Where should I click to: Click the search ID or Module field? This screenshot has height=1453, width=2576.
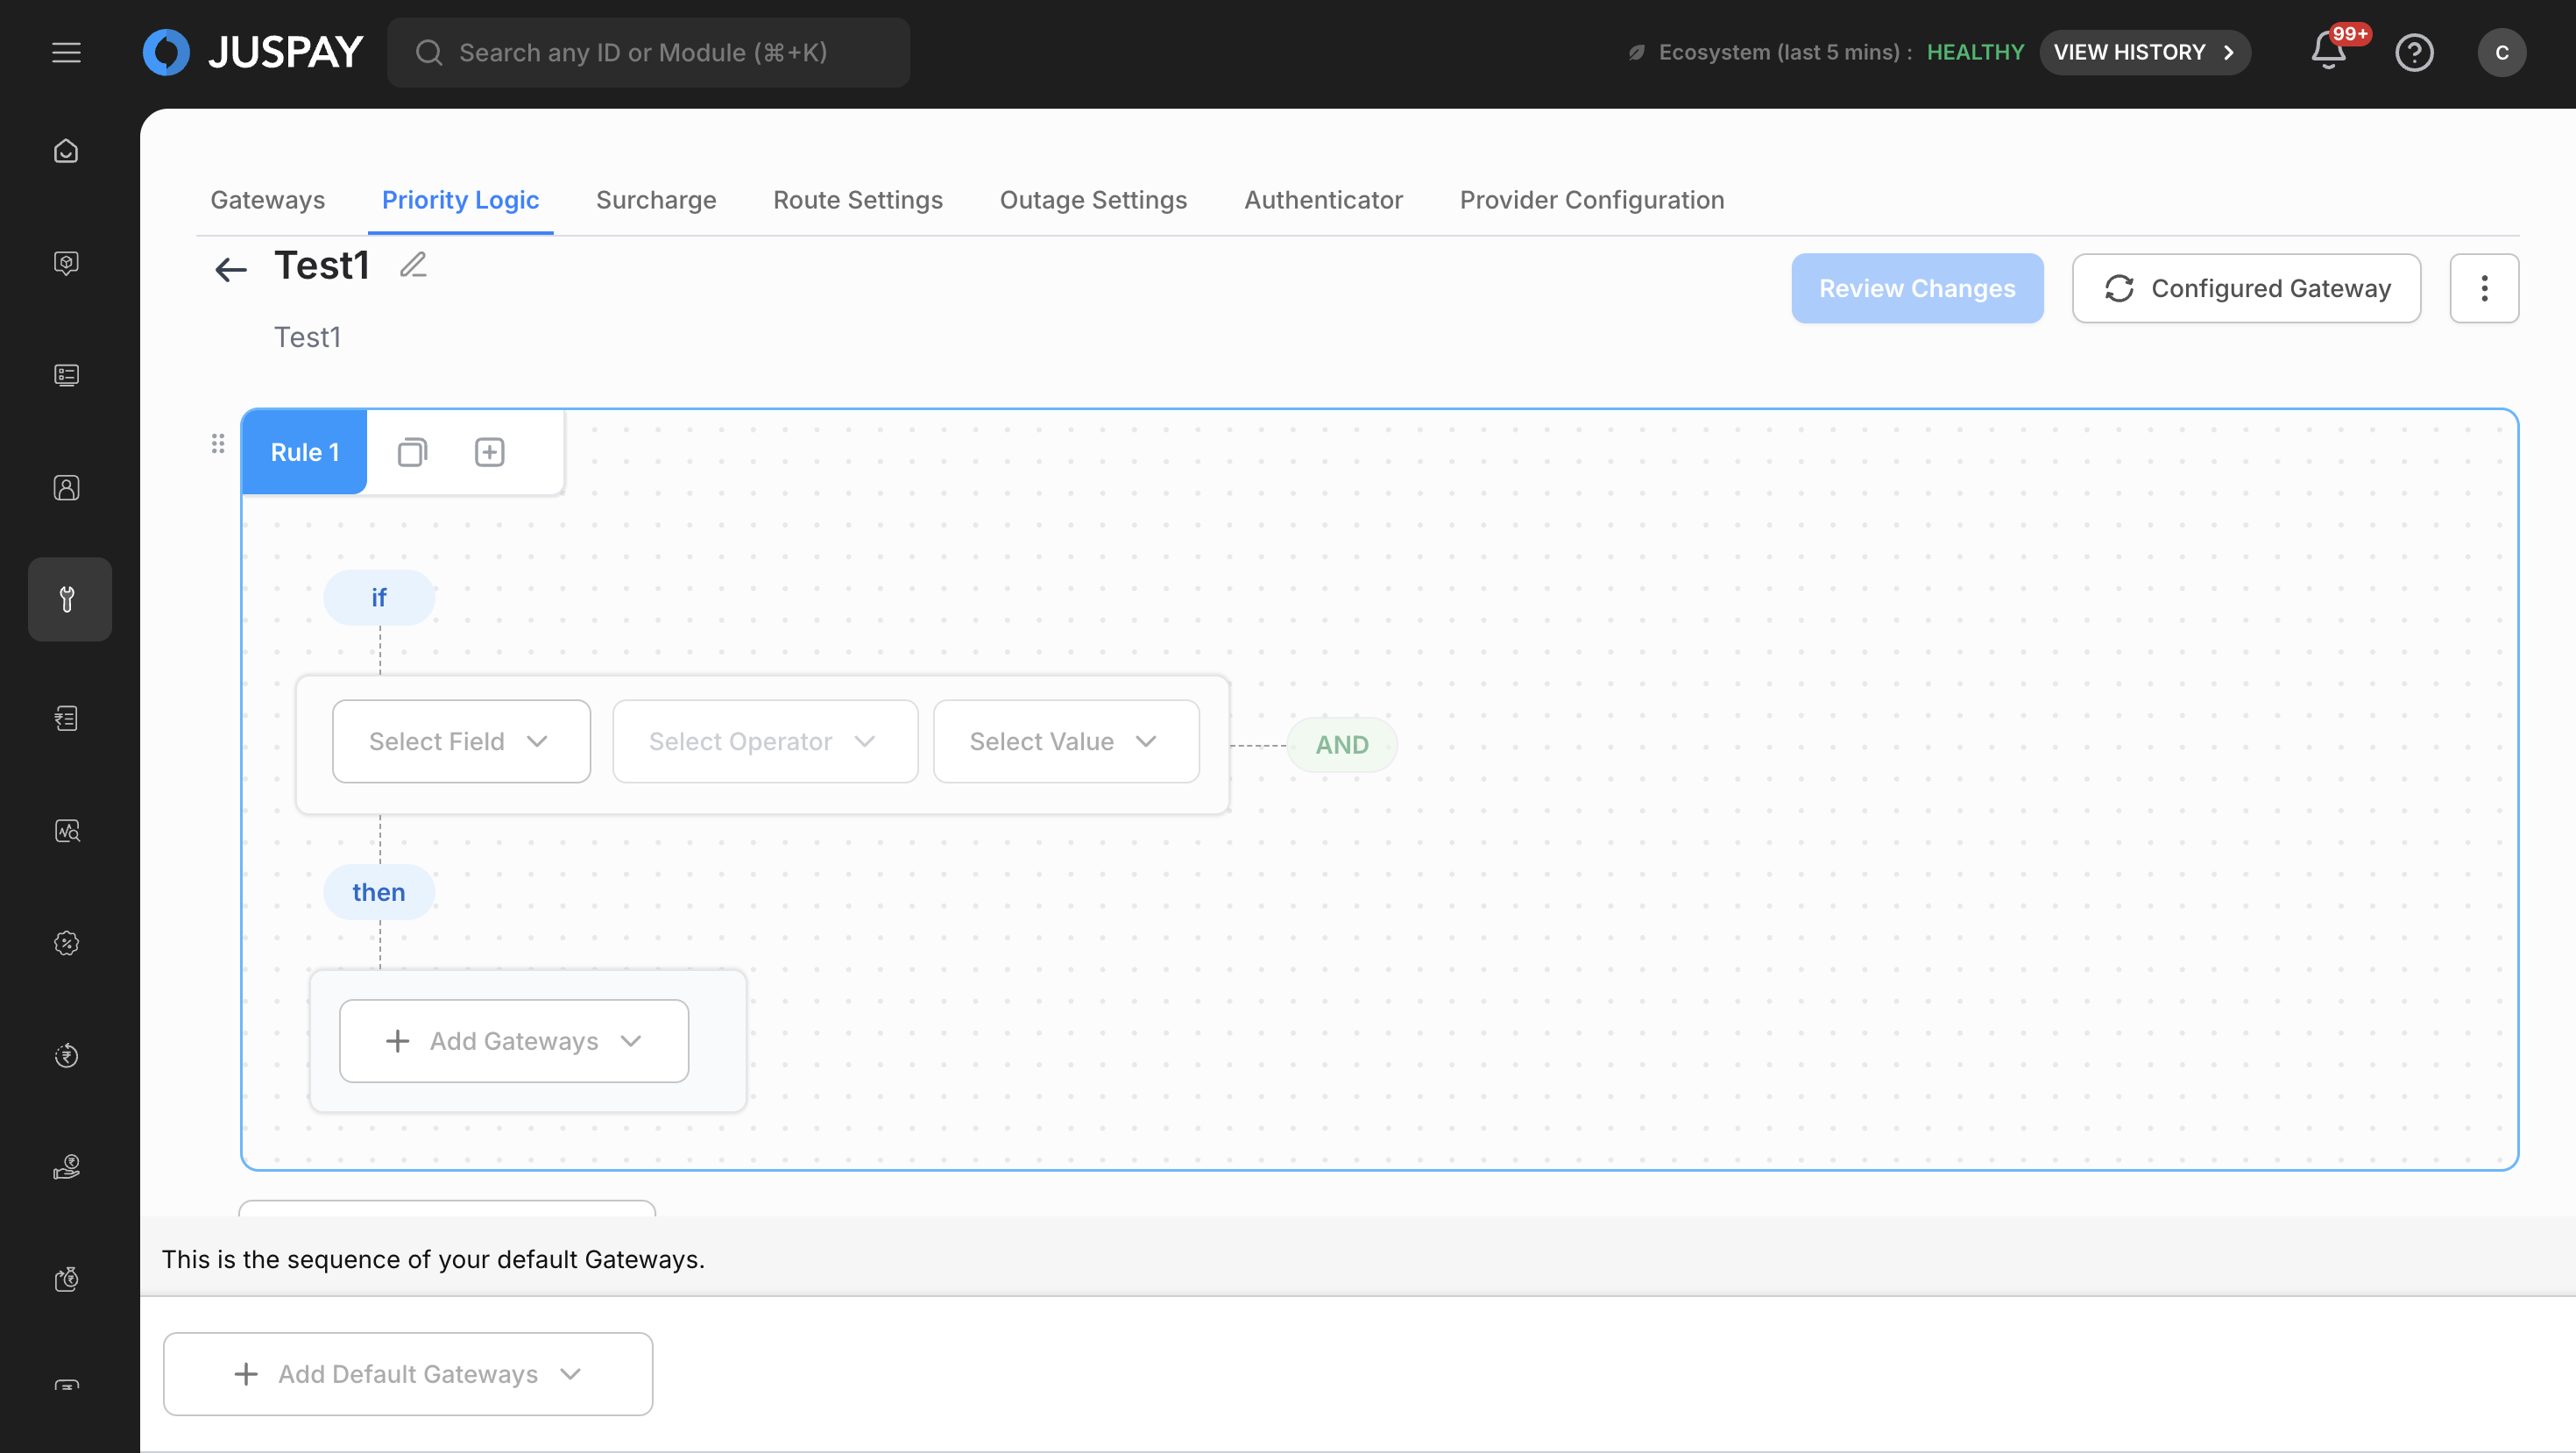[648, 52]
